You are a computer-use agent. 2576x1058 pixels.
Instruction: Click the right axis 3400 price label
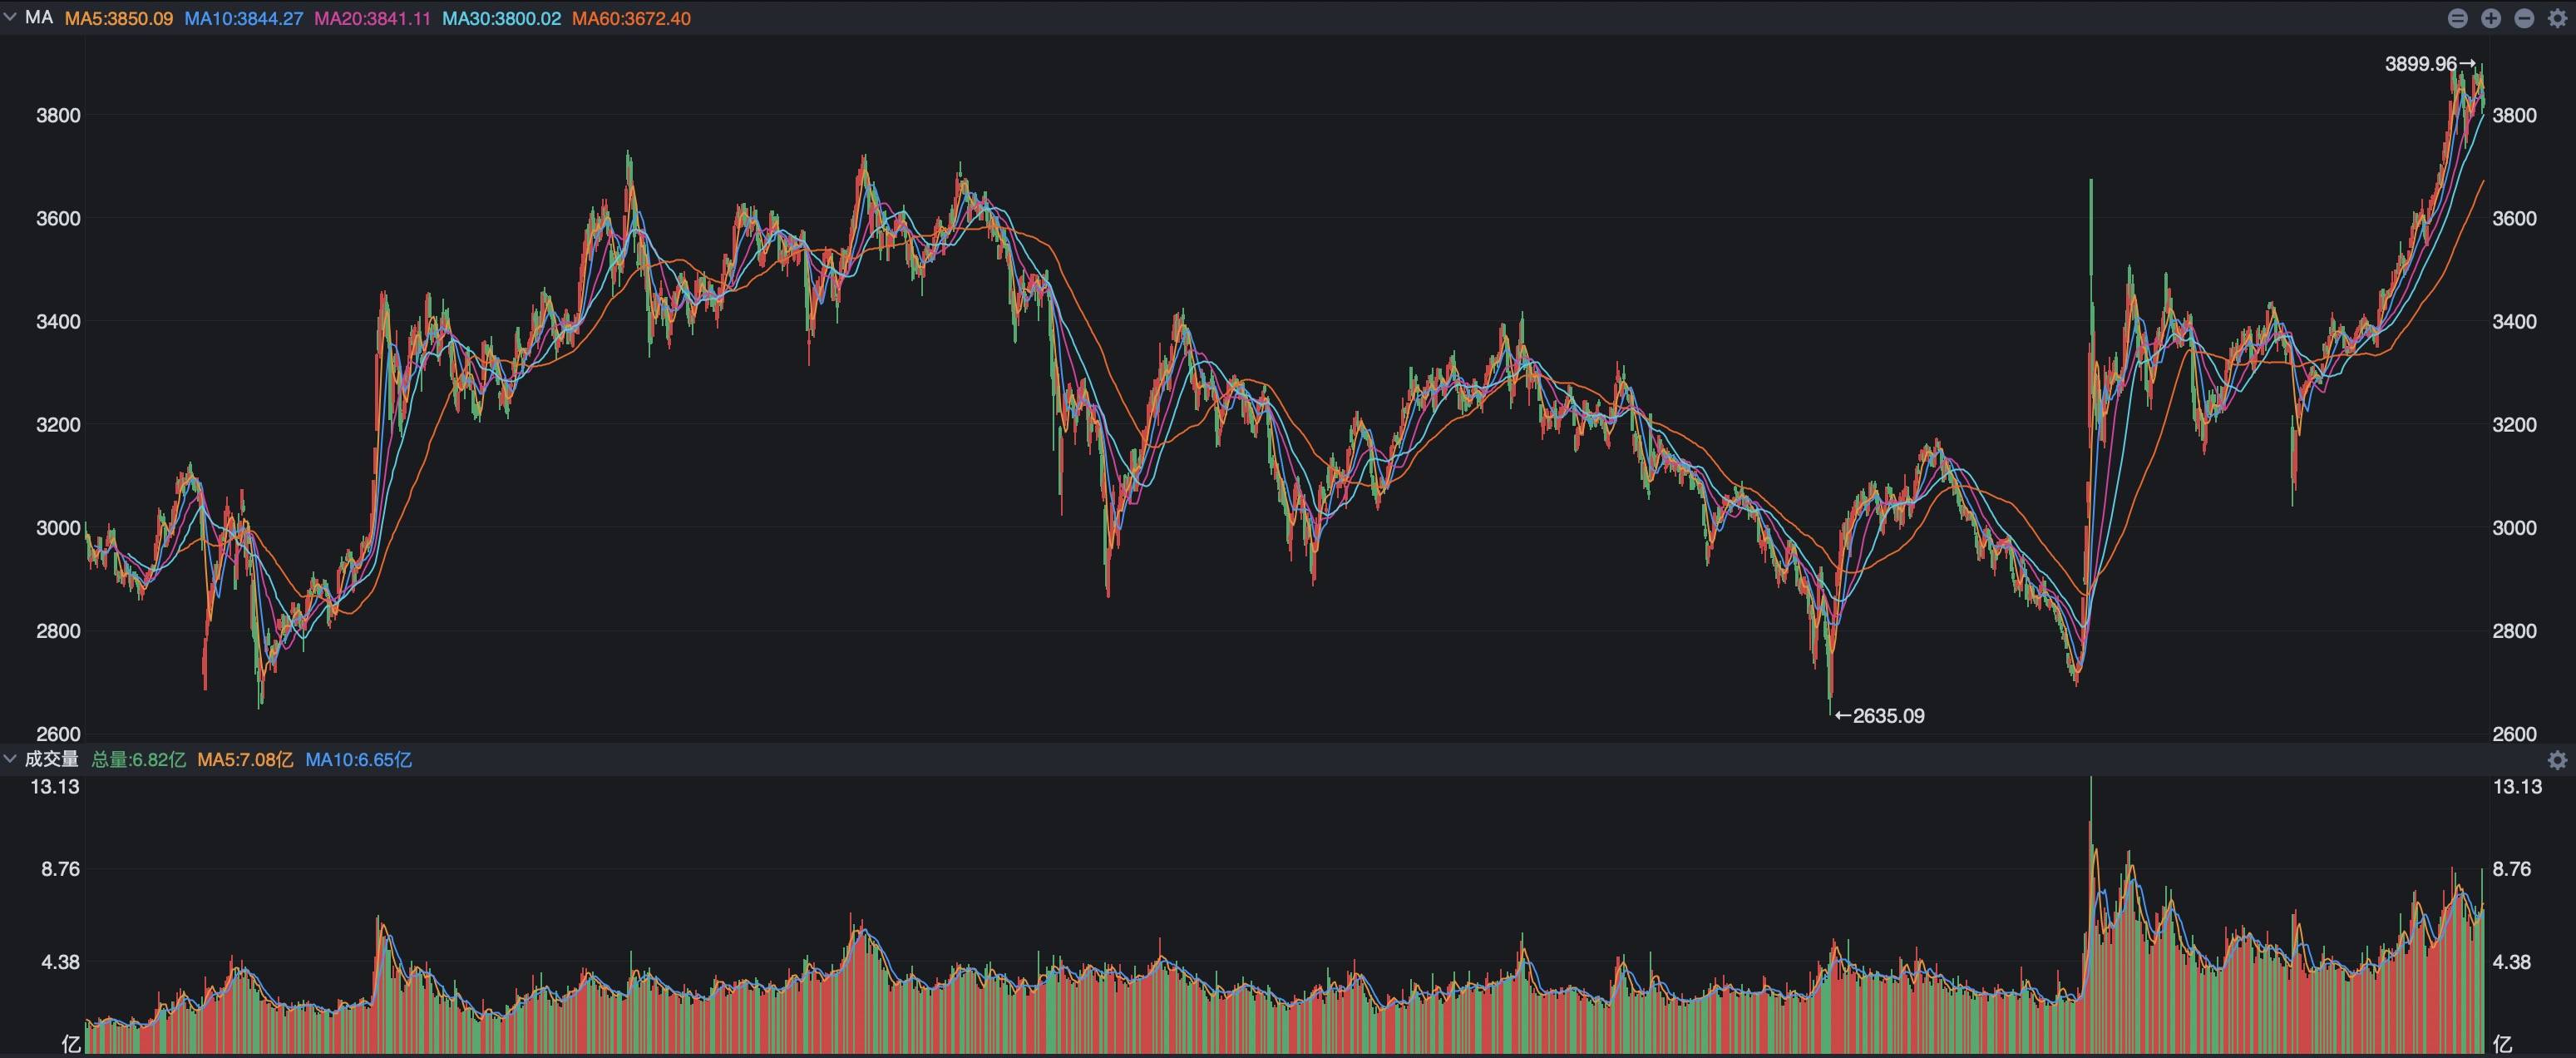[2514, 321]
